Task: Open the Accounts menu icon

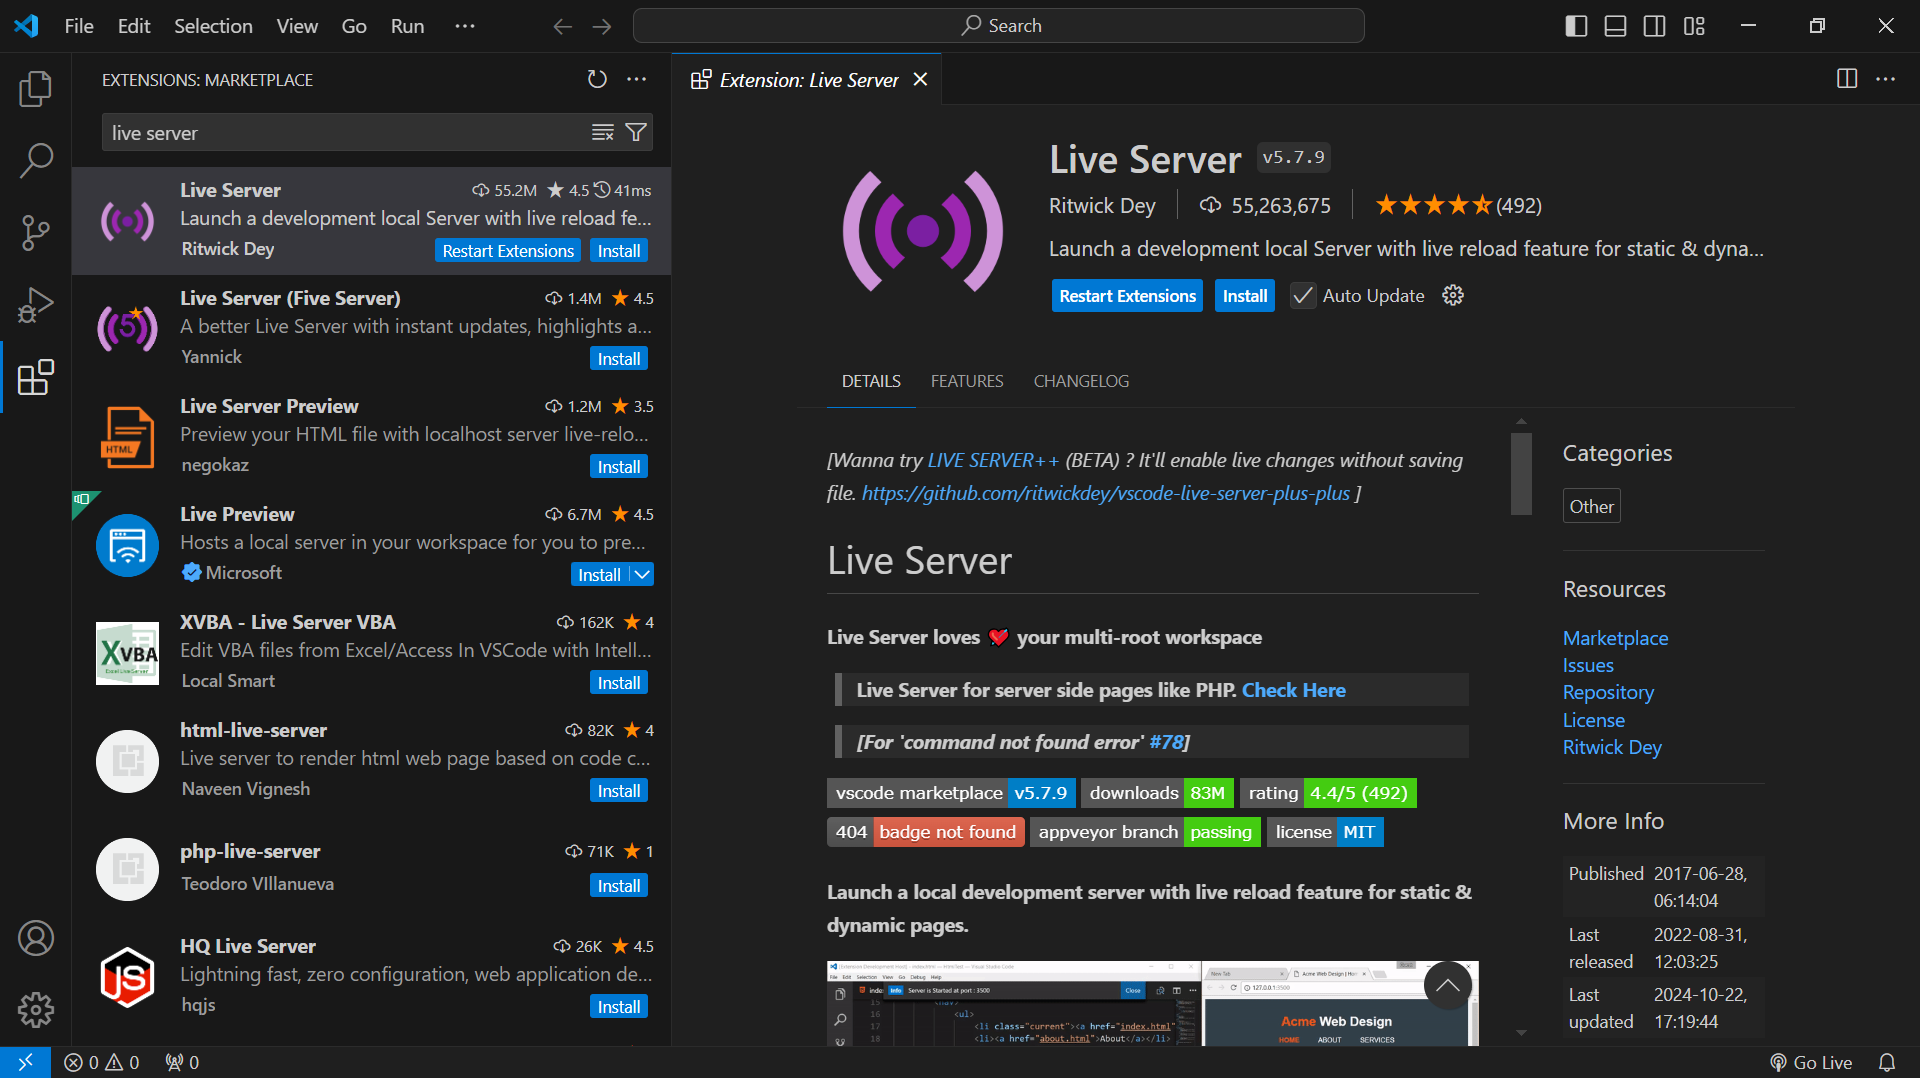Action: [36, 938]
